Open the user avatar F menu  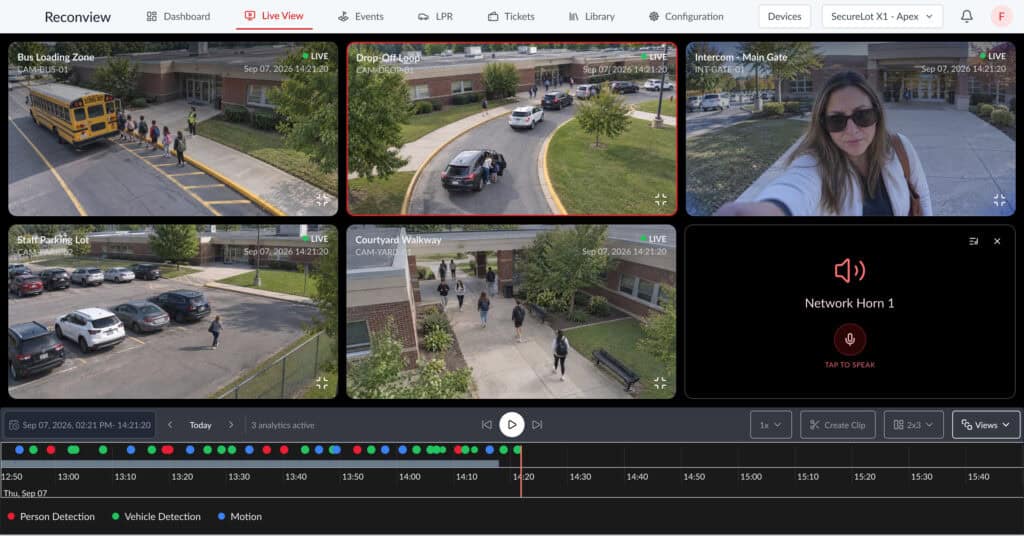pyautogui.click(x=1001, y=16)
